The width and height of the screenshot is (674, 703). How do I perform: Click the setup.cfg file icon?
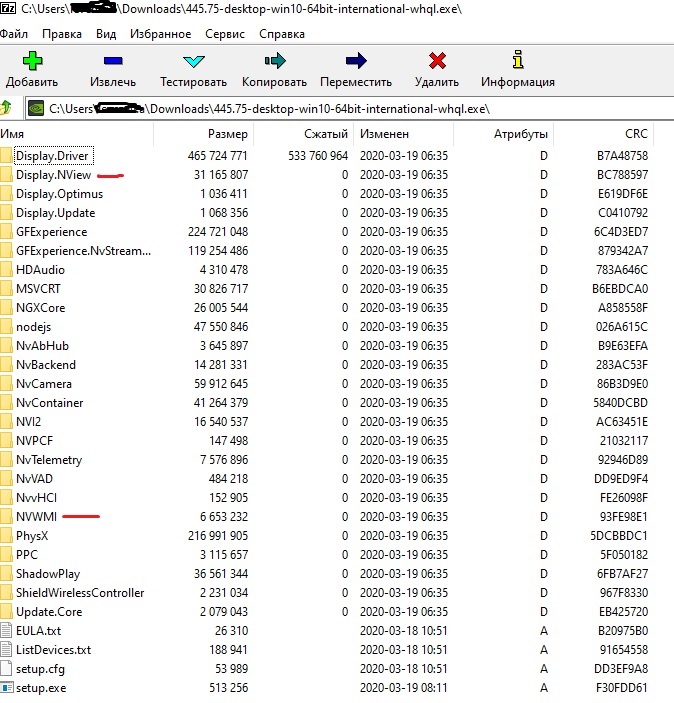click(x=6, y=668)
